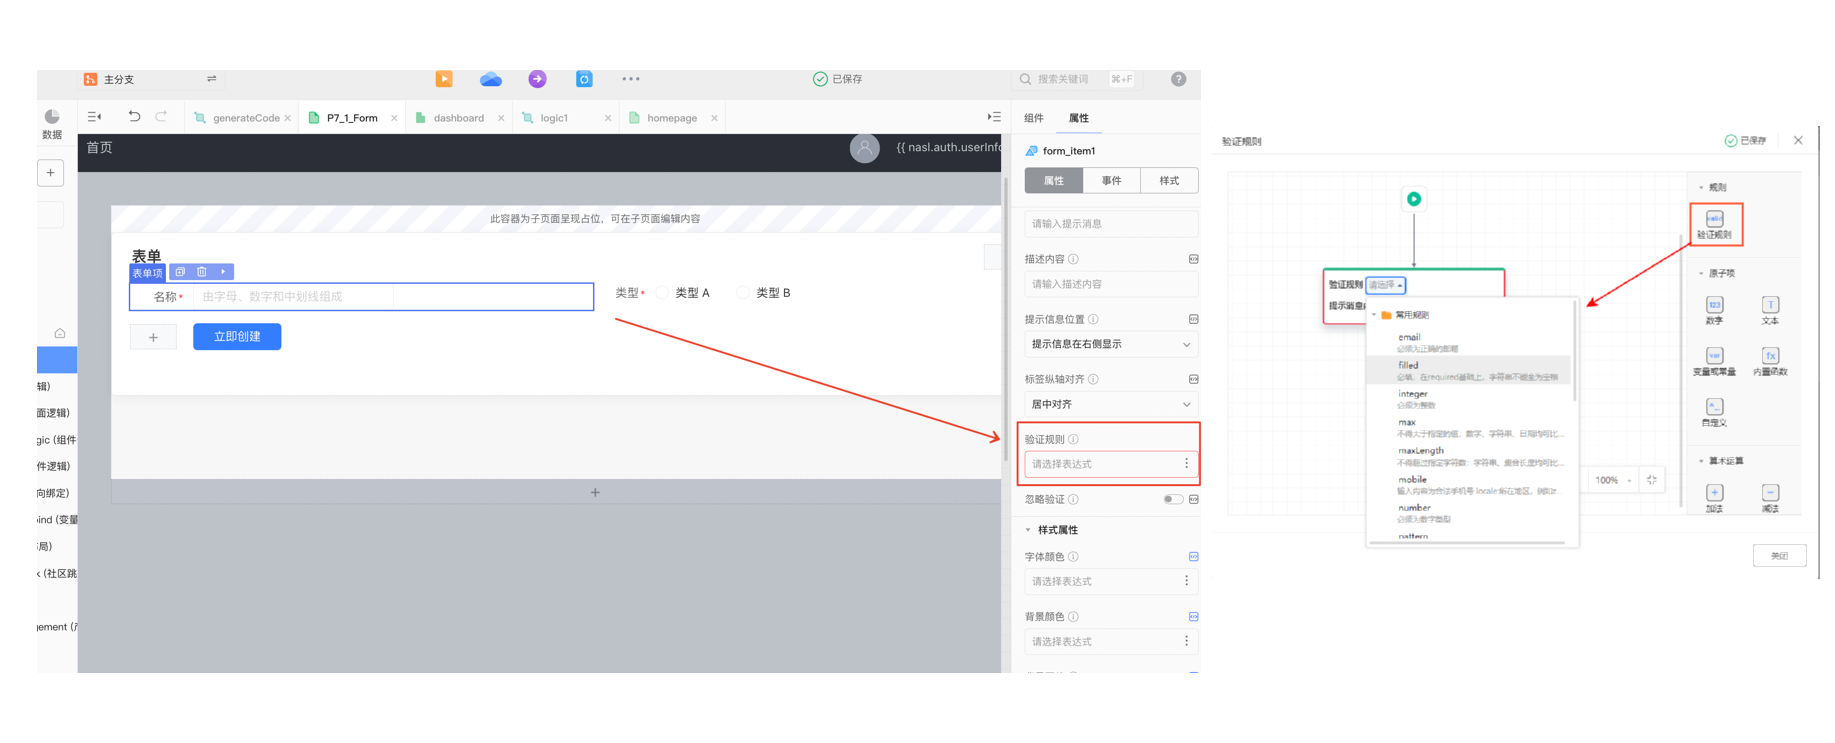Screen dimensions: 1835x743
Task: Click the blue cloud publish icon
Action: click(x=491, y=79)
